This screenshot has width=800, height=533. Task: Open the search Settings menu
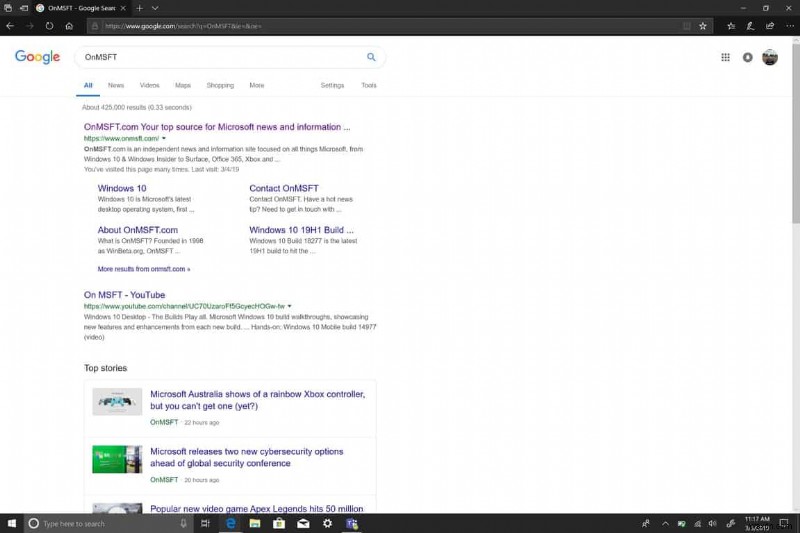(x=332, y=85)
